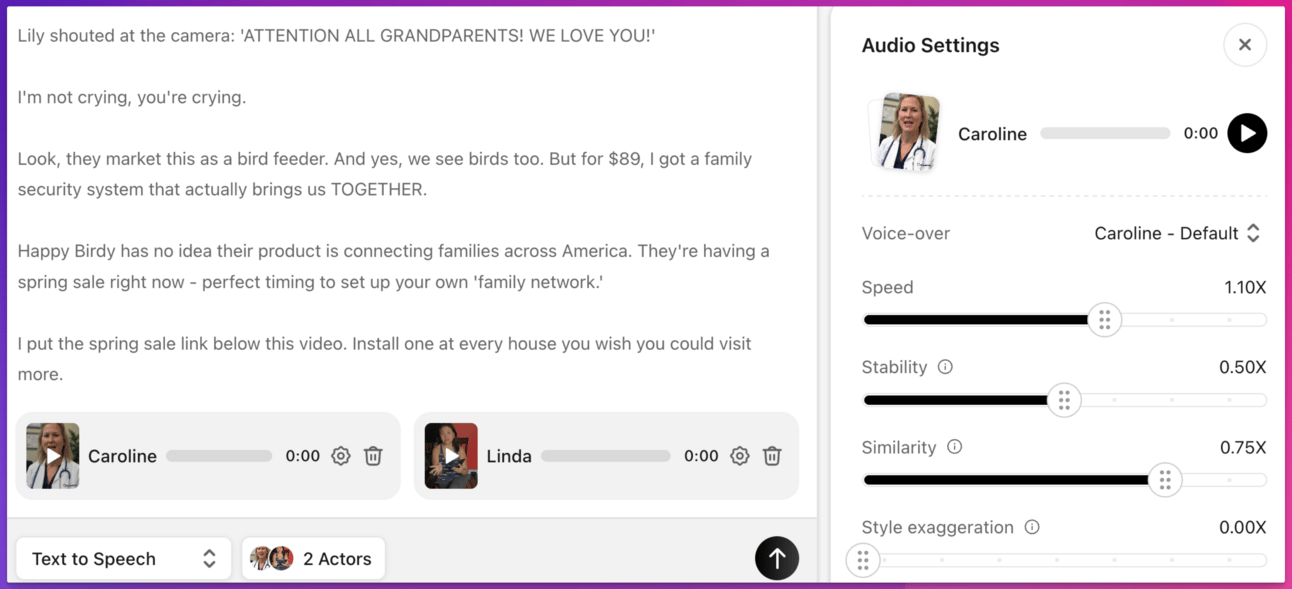Click the paragraph starting "Look, they market this"

[x=385, y=174]
